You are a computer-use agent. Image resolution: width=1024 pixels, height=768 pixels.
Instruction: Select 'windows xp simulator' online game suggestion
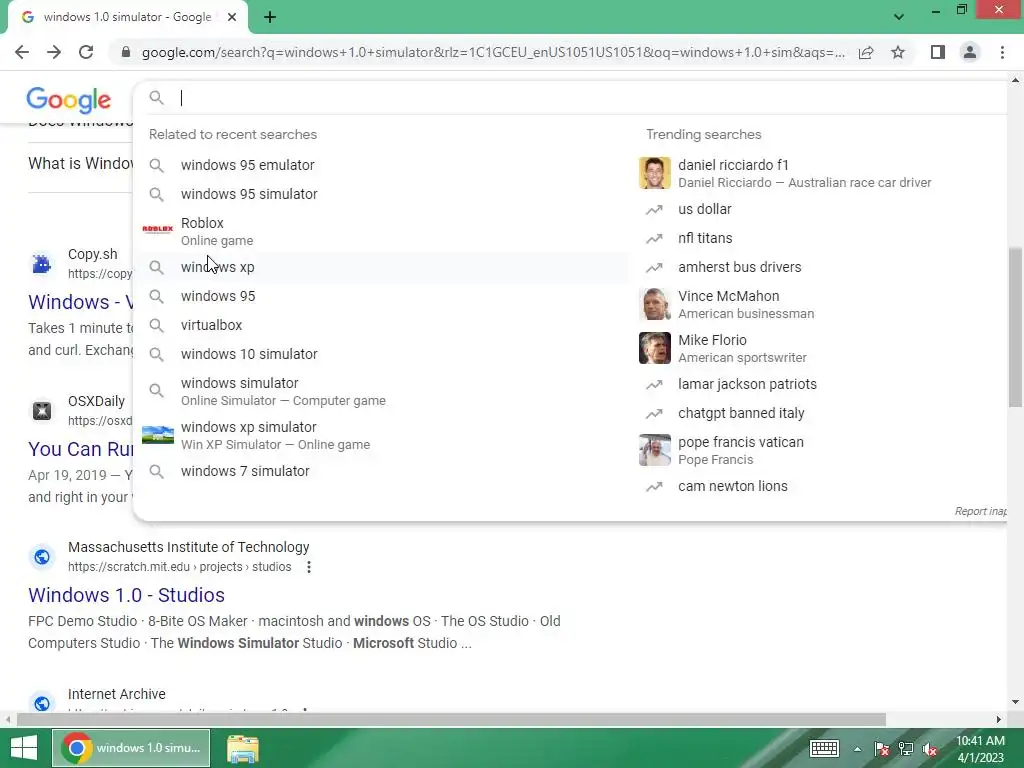tap(382, 435)
